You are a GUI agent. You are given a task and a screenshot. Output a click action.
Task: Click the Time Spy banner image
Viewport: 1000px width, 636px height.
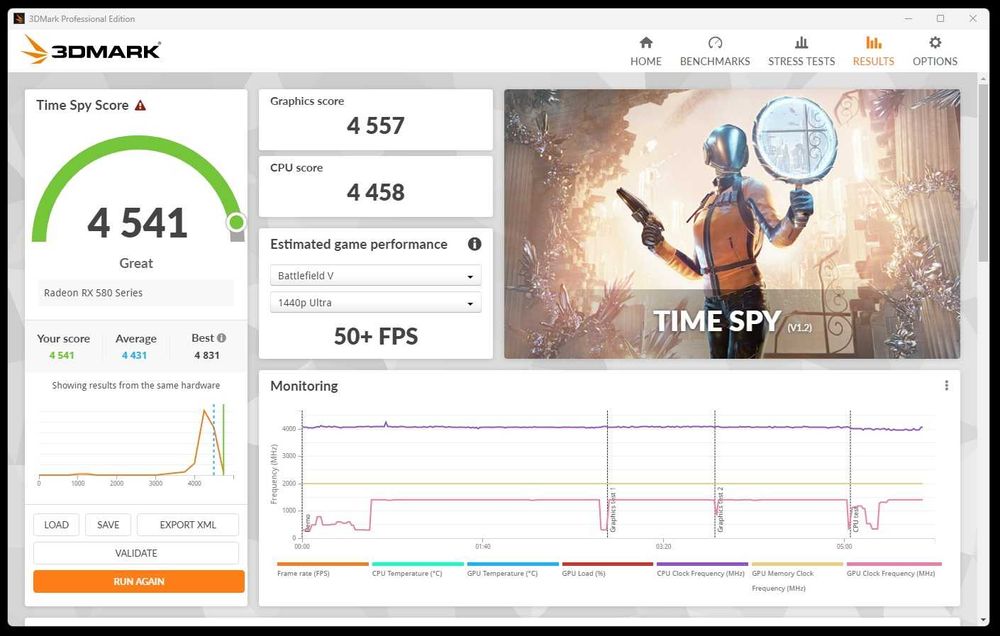(x=732, y=224)
